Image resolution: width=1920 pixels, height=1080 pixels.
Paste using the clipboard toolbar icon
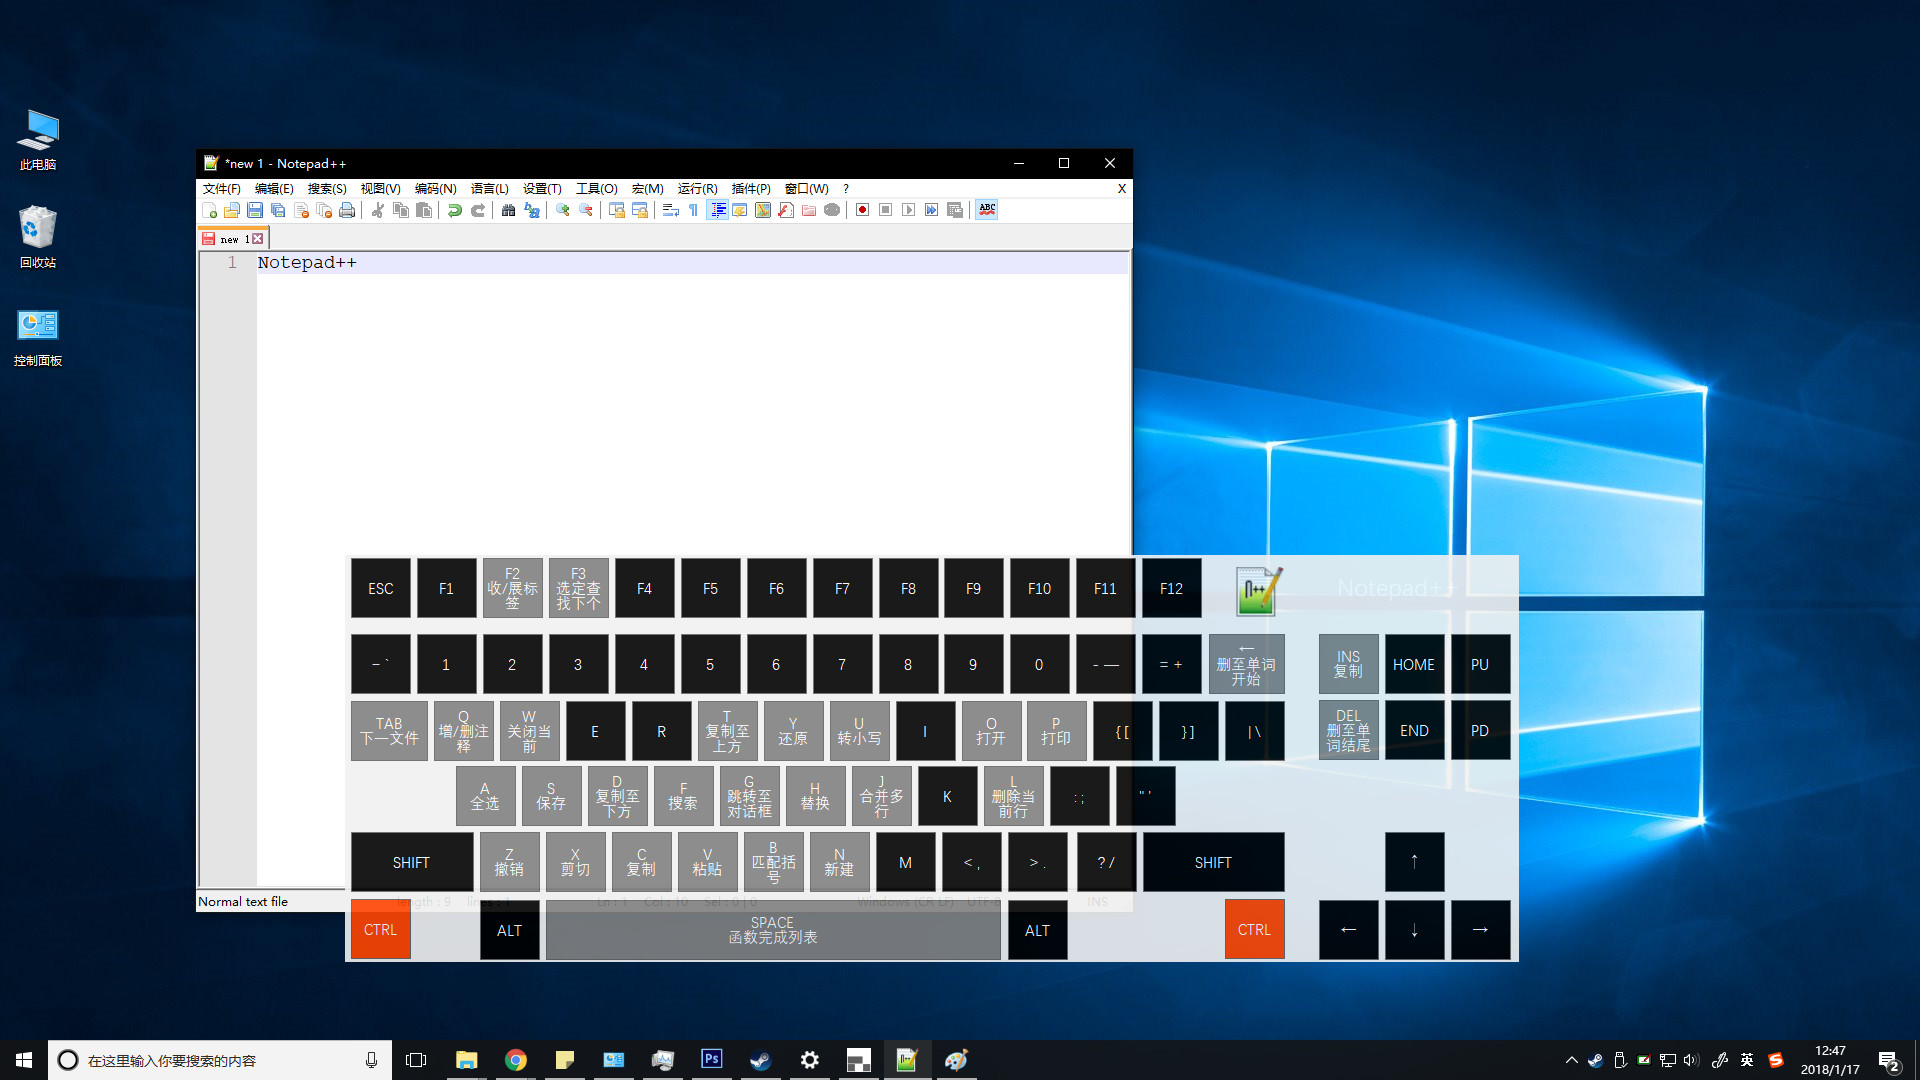click(x=424, y=210)
